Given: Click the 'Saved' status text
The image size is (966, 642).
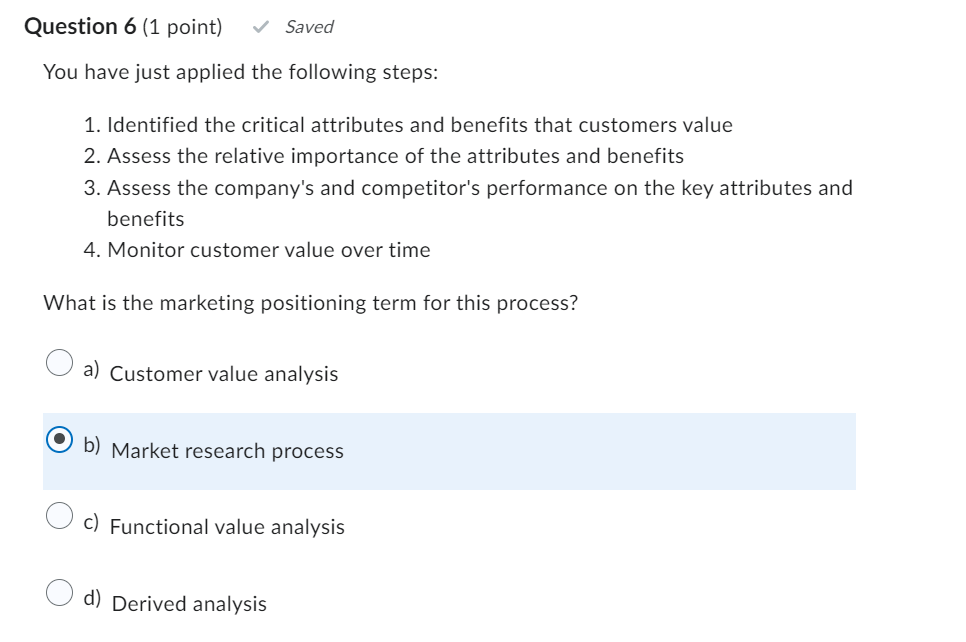Looking at the screenshot, I should 309,27.
